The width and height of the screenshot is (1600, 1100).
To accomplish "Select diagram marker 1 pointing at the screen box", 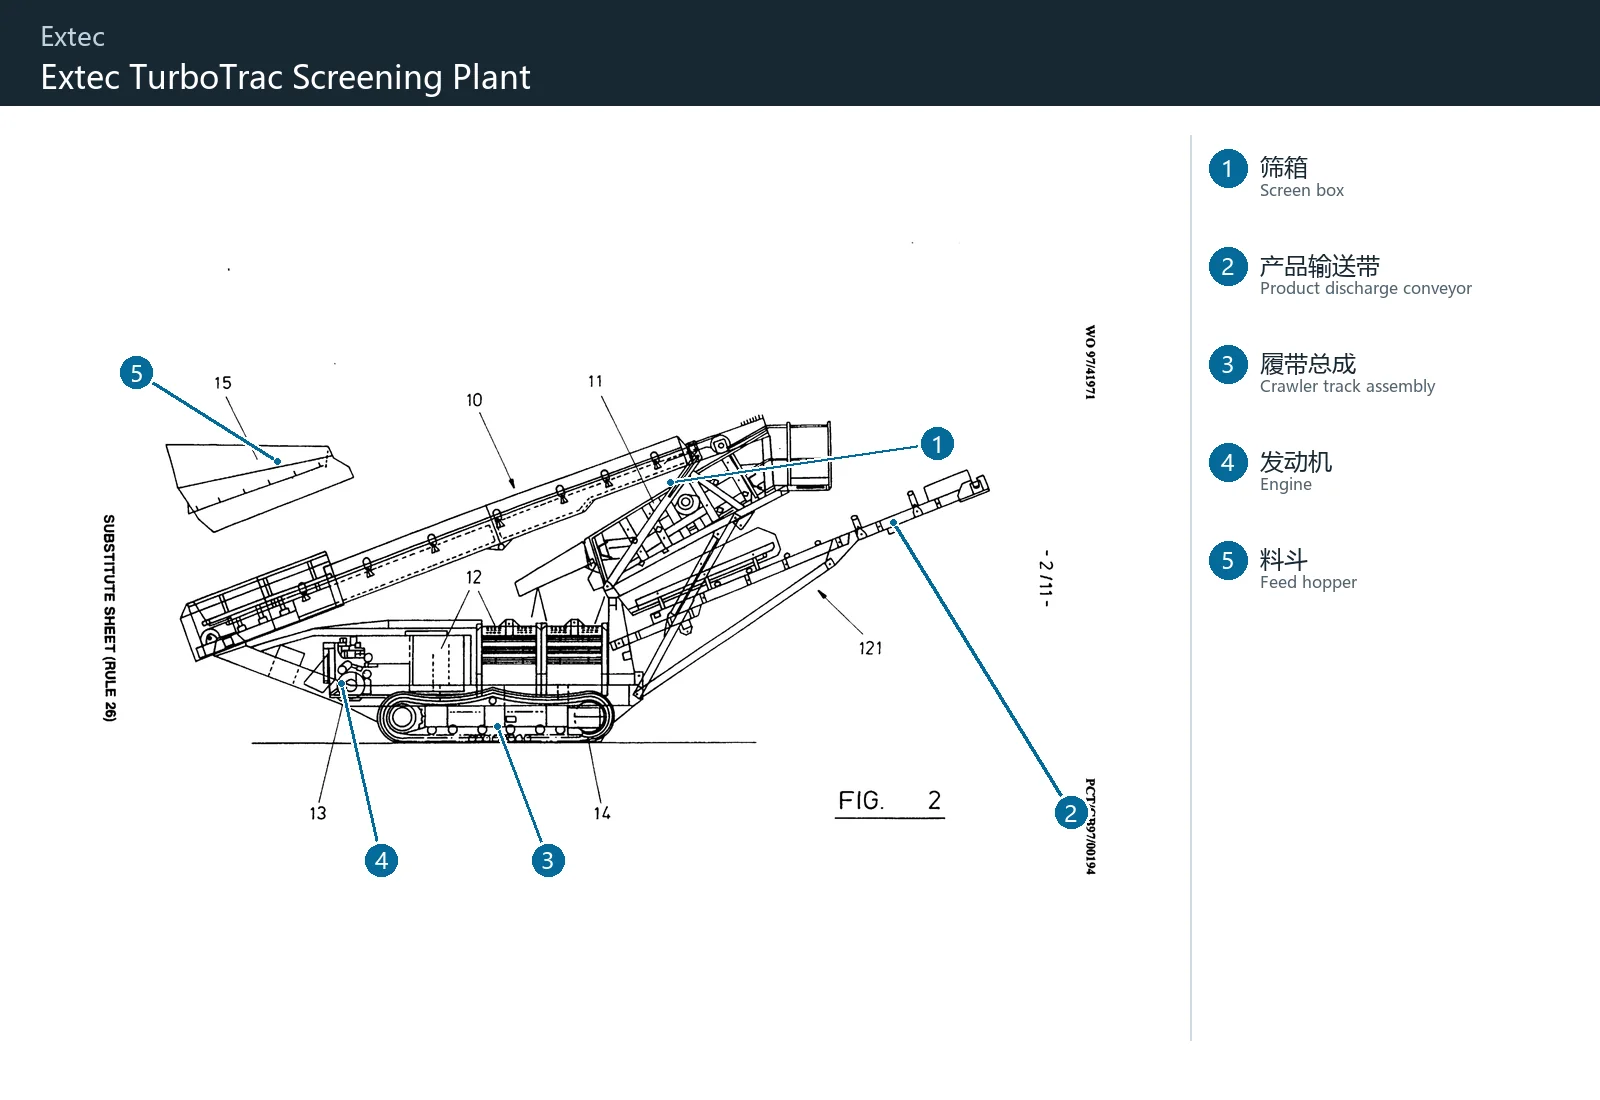I will tap(937, 444).
